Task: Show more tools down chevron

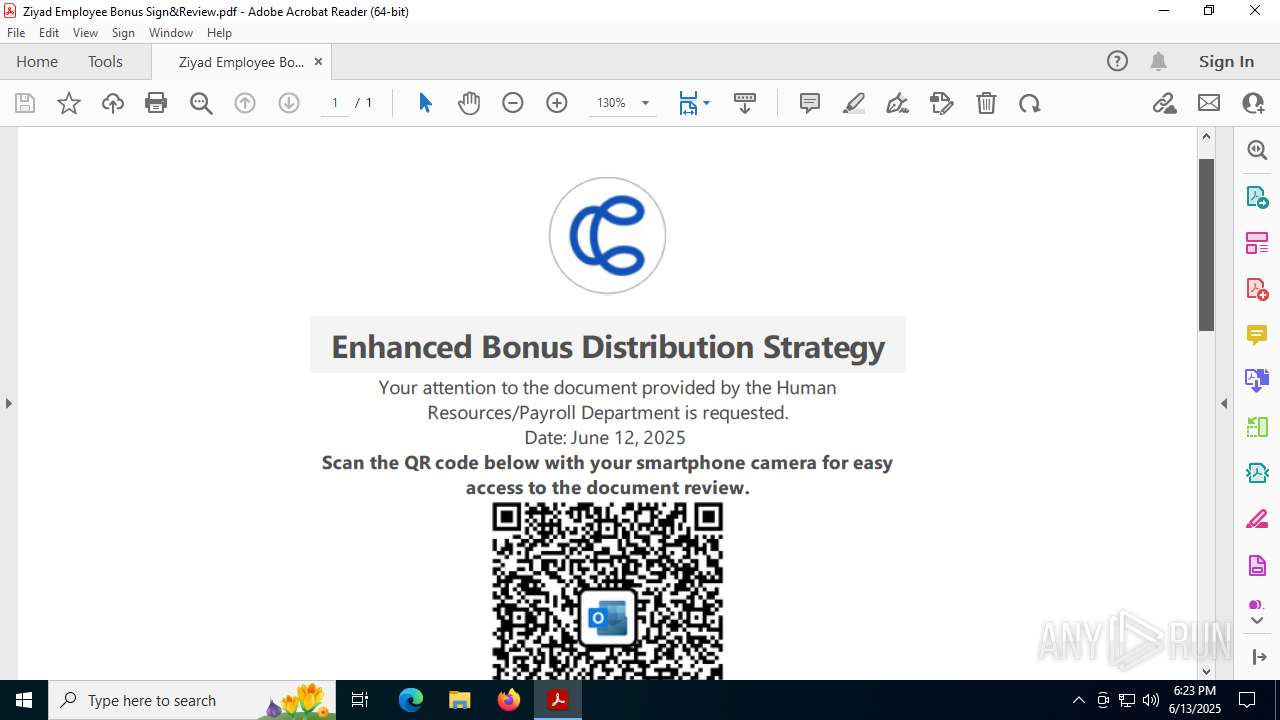Action: coord(1257,621)
